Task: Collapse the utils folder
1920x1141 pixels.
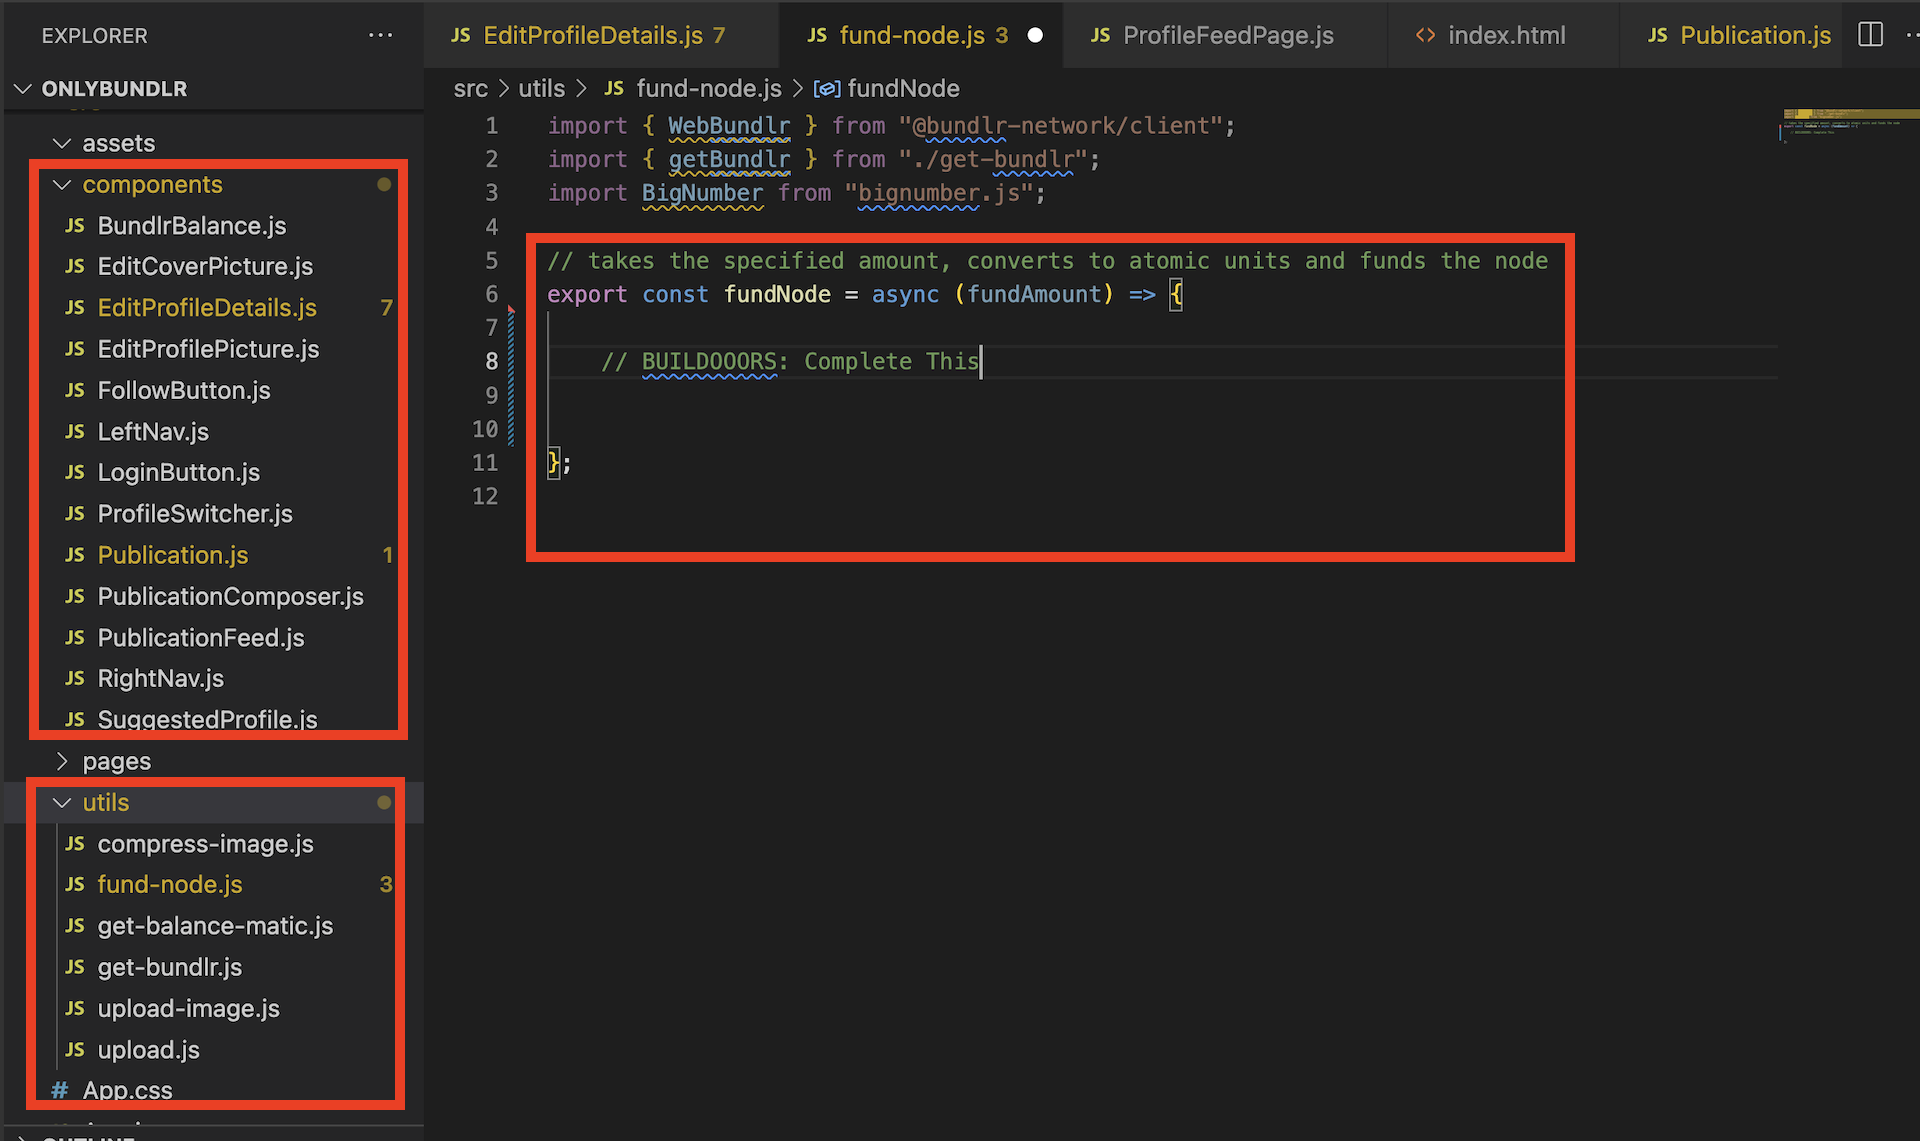Action: click(62, 803)
